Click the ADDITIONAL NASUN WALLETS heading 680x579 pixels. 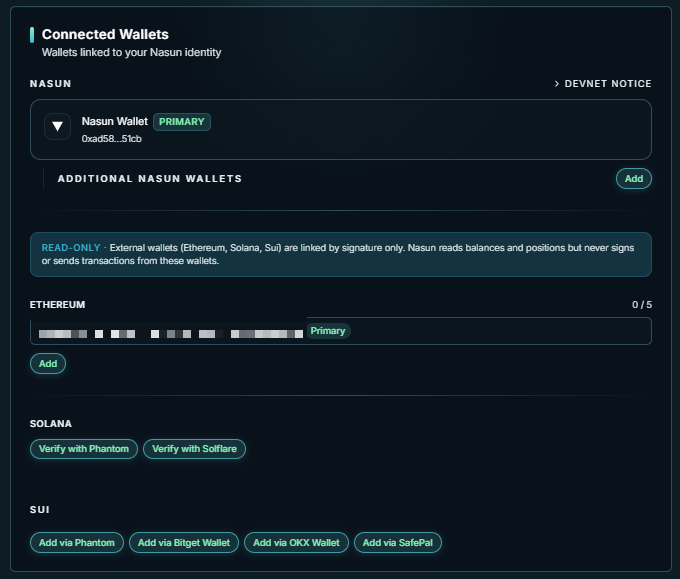pos(150,179)
